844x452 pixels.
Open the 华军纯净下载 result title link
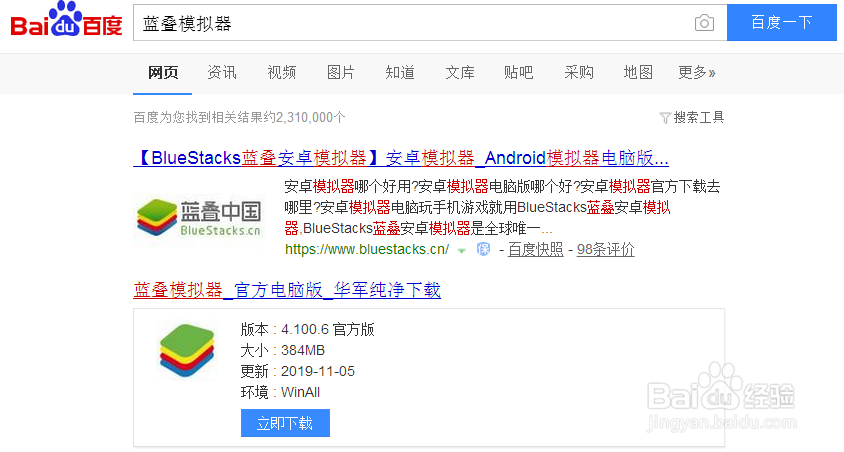(x=287, y=290)
